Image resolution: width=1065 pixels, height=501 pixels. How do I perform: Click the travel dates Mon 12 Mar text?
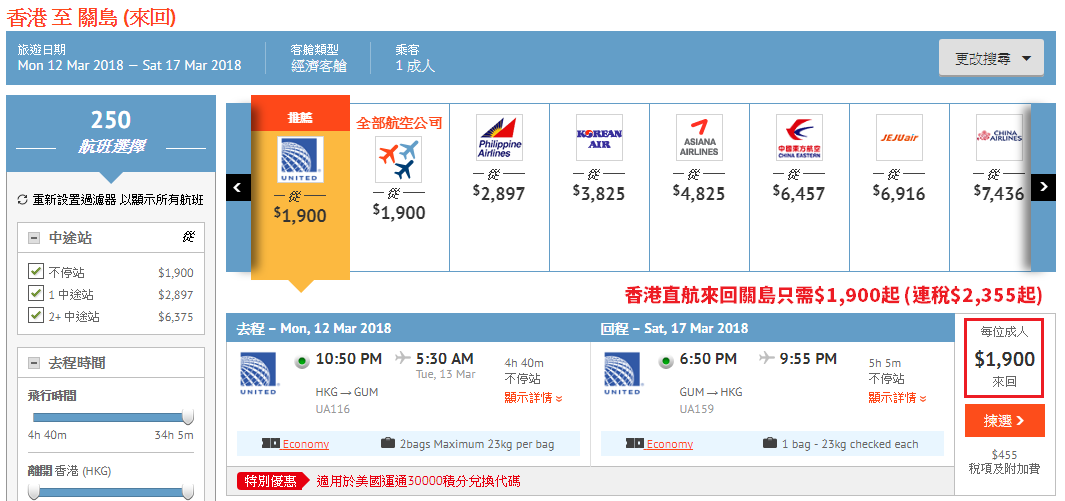(130, 65)
